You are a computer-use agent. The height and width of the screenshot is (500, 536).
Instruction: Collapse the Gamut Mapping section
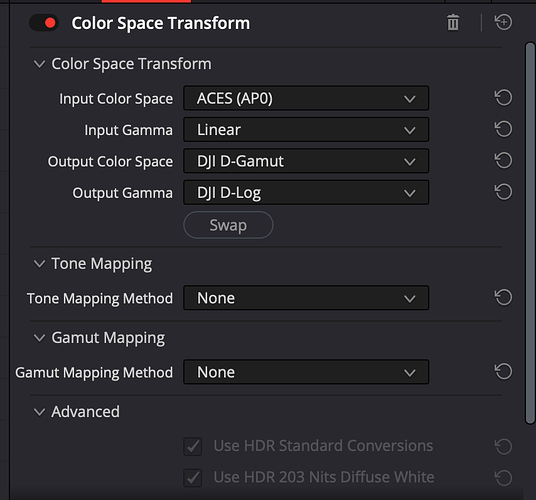[x=39, y=338]
